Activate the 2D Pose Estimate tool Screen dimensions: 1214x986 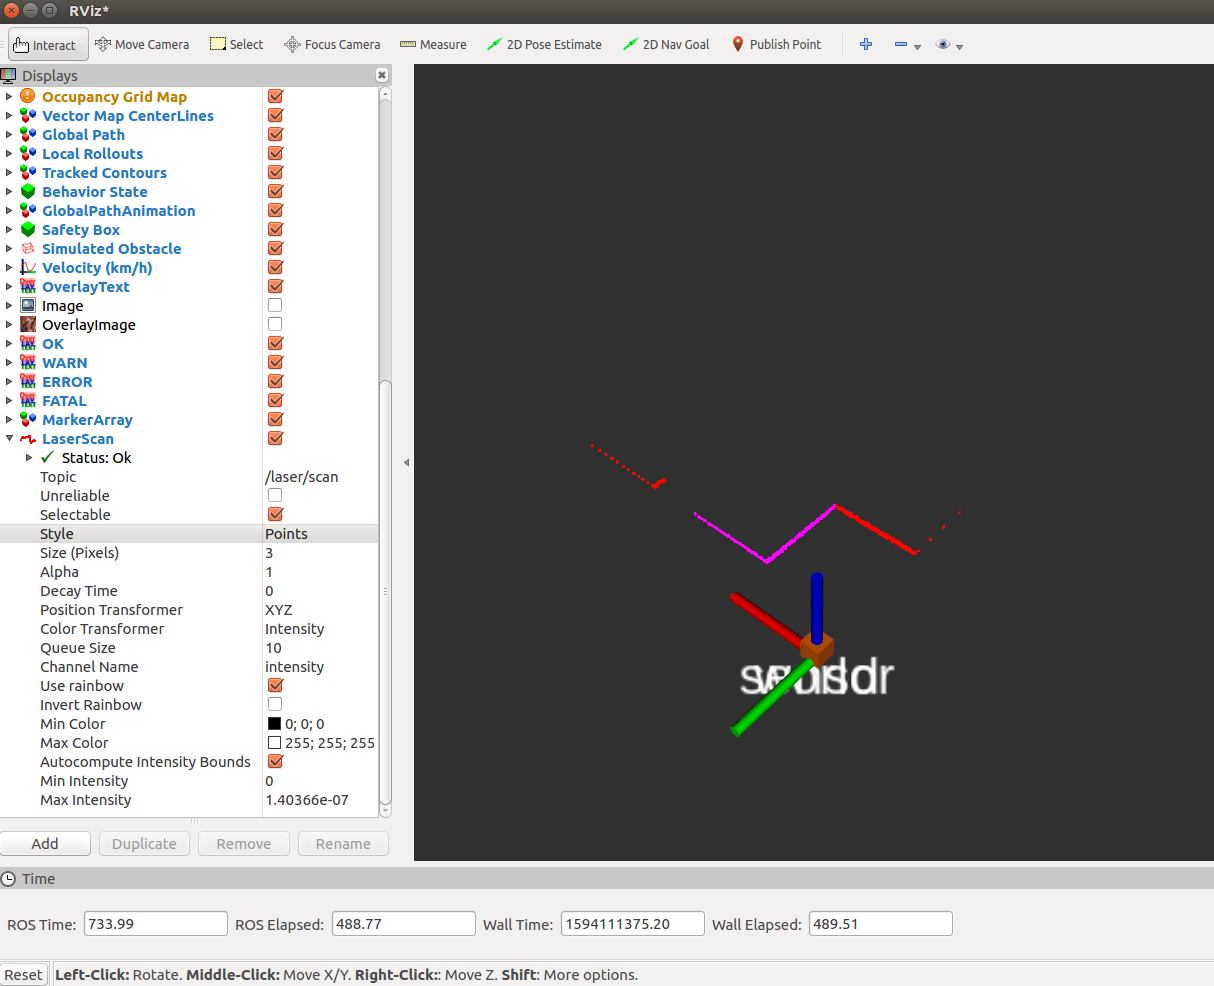(x=544, y=45)
